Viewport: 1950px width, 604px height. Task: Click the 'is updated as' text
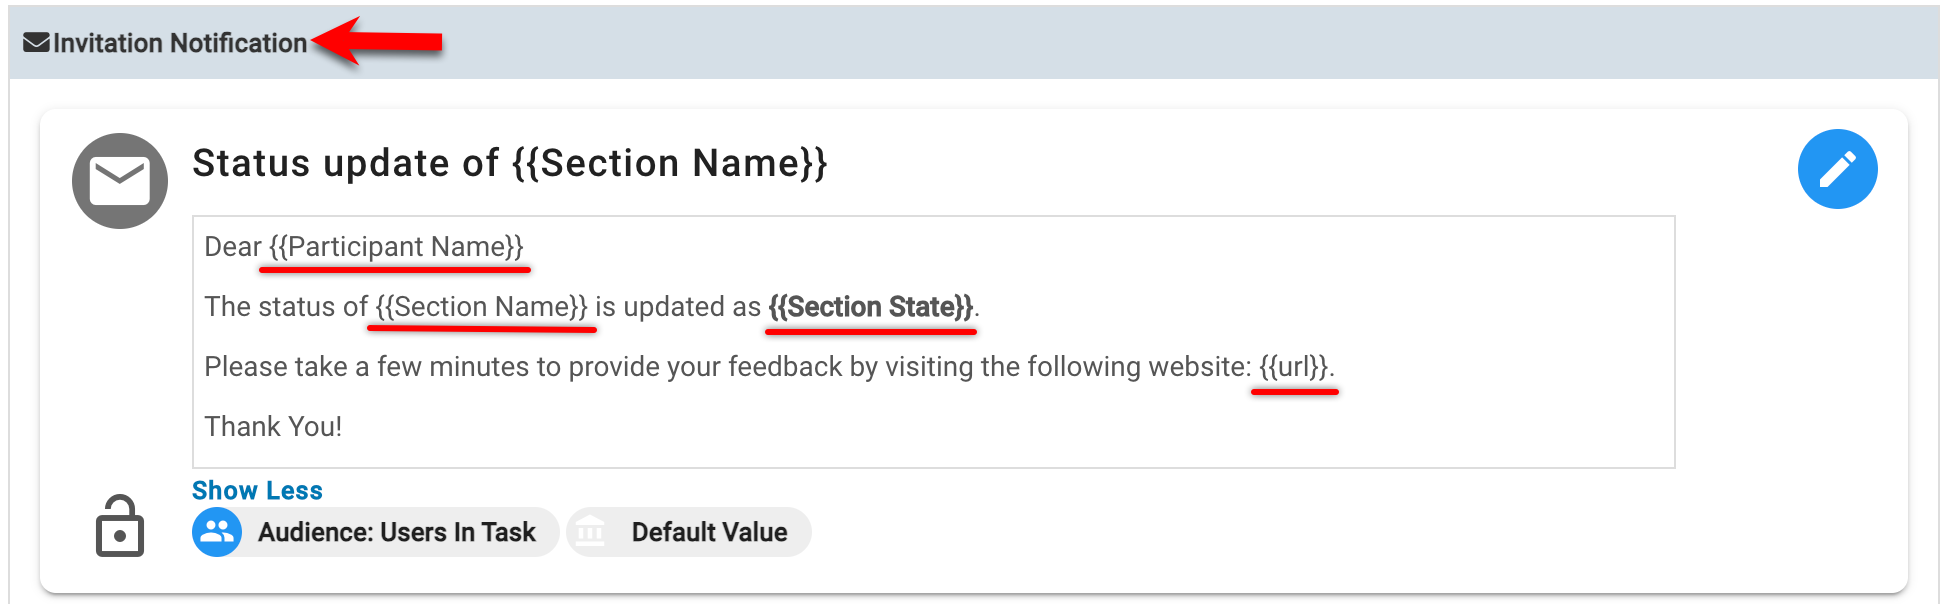pos(678,307)
